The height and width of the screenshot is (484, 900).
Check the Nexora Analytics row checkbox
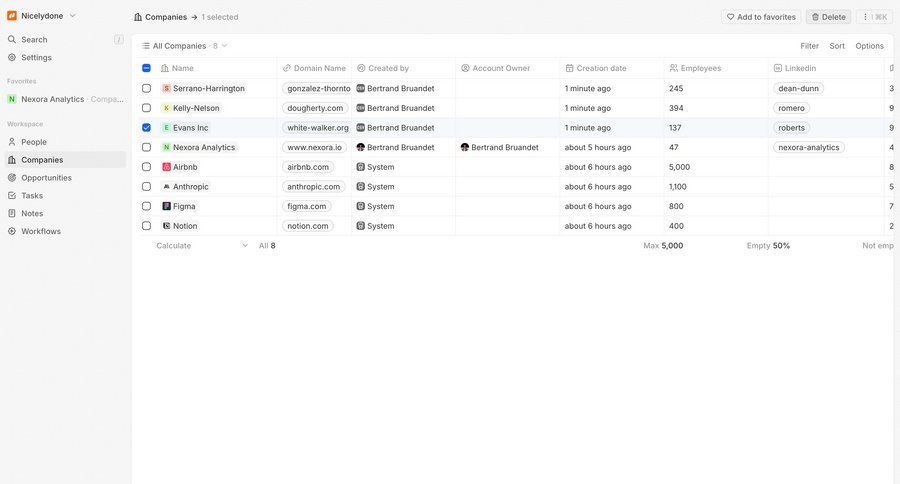pyautogui.click(x=146, y=148)
